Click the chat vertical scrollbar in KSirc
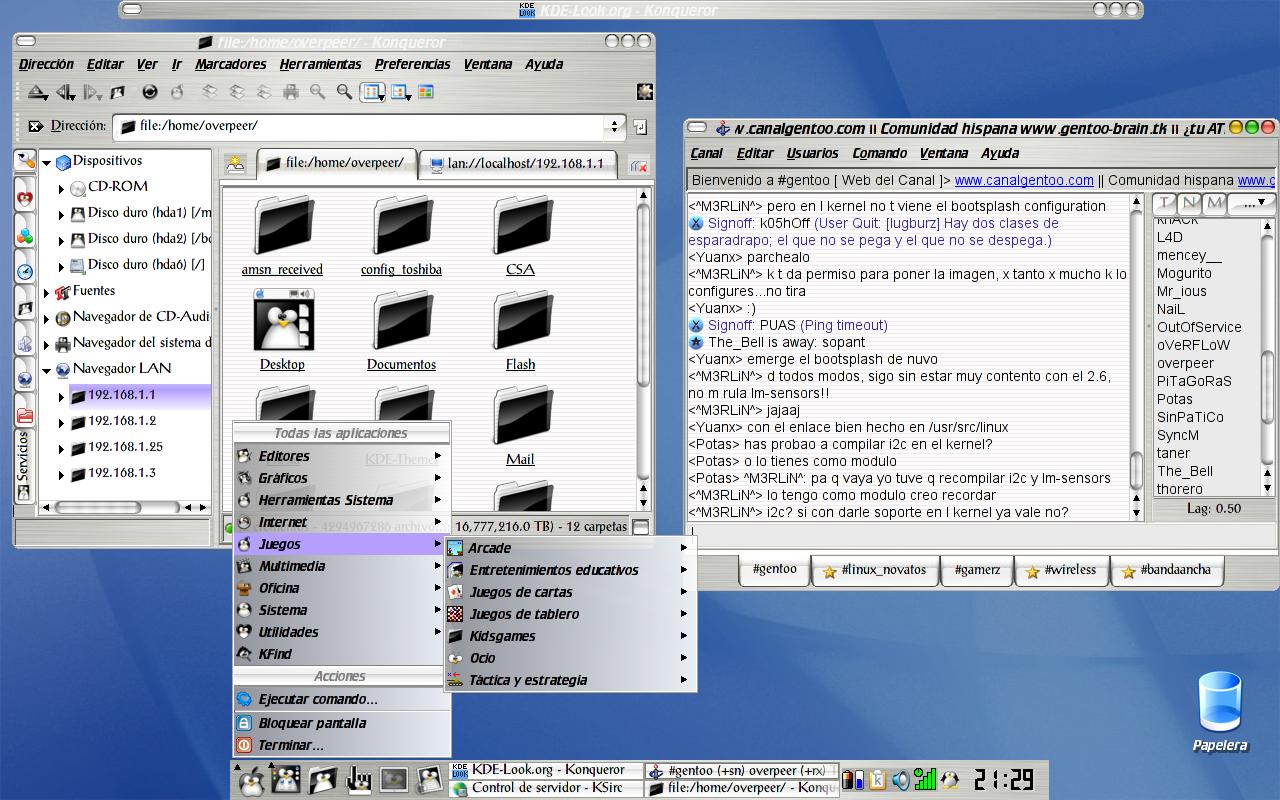This screenshot has height=800, width=1280. point(1136,357)
